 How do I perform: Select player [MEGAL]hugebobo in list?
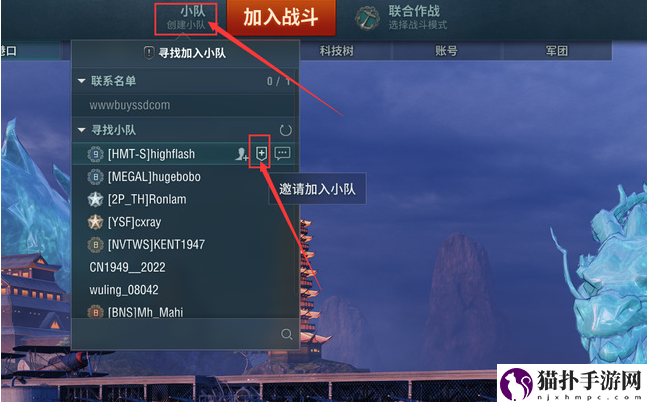(154, 177)
